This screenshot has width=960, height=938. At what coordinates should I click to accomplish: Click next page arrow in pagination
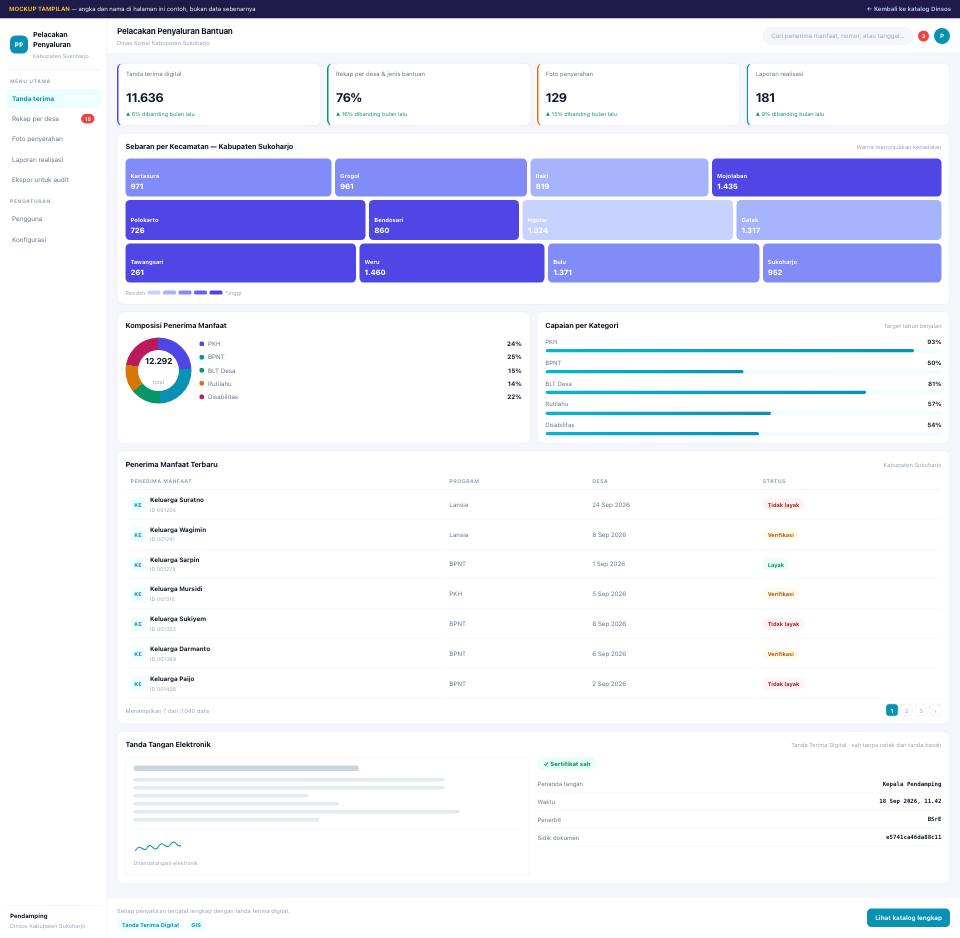click(x=935, y=711)
